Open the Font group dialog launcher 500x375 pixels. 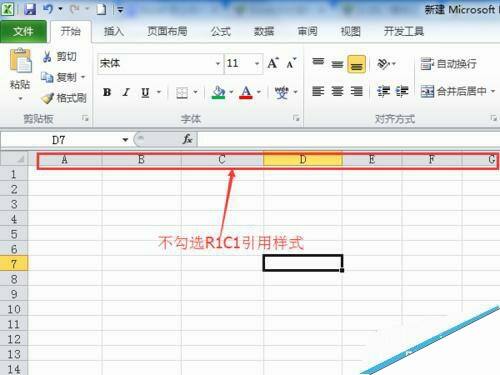[296, 118]
